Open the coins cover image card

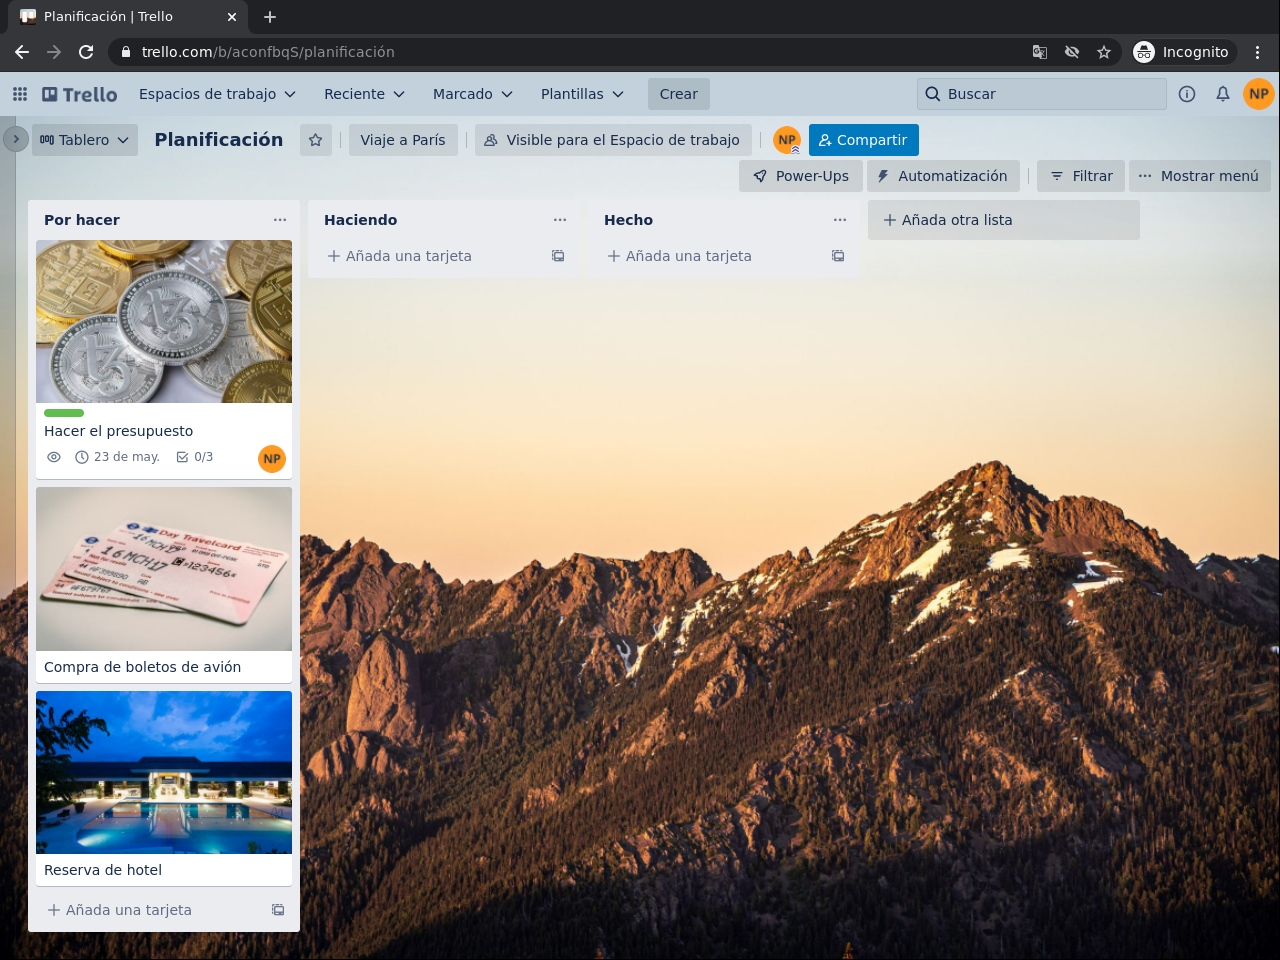point(164,321)
